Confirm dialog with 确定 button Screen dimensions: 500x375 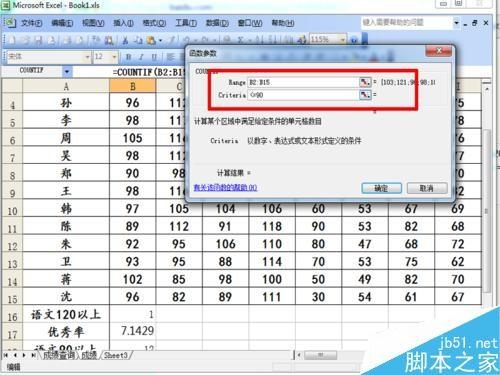pyautogui.click(x=381, y=188)
